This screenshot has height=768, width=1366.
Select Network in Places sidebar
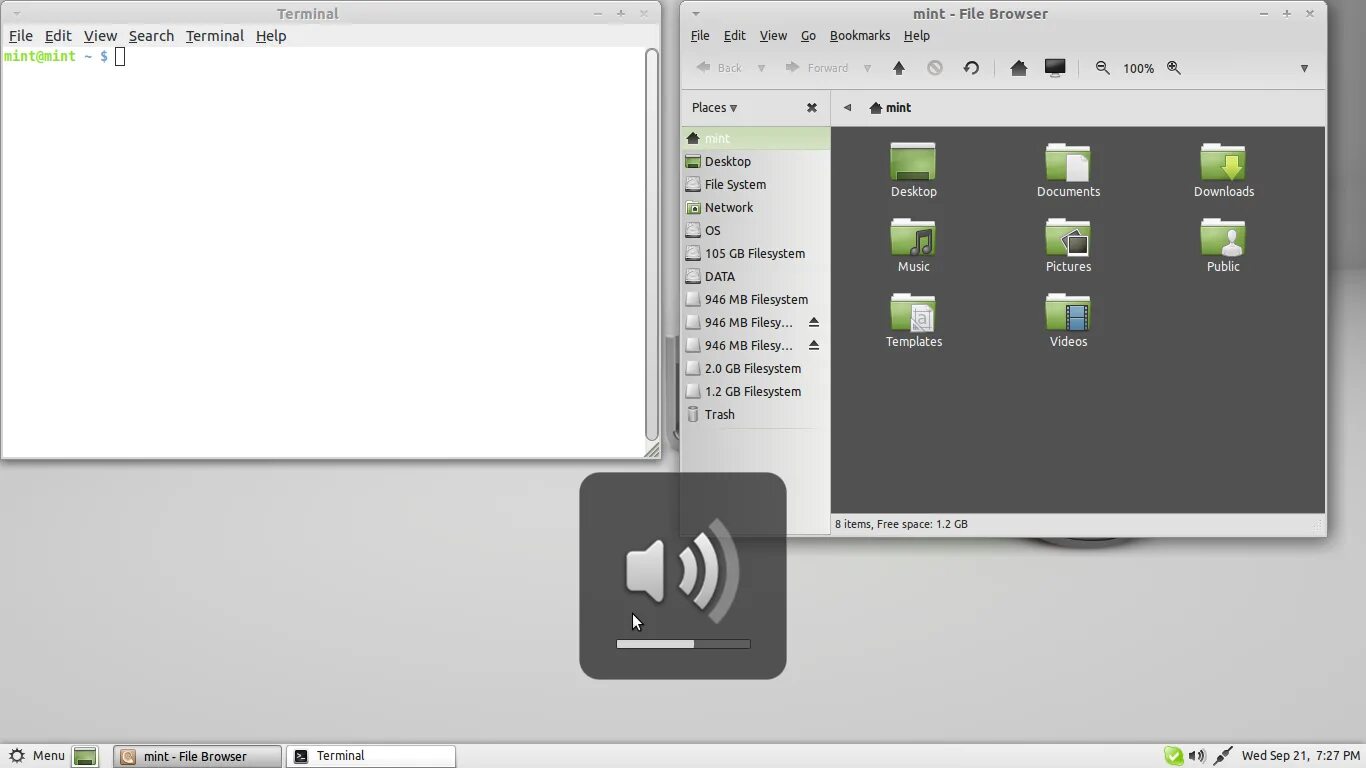[756, 207]
